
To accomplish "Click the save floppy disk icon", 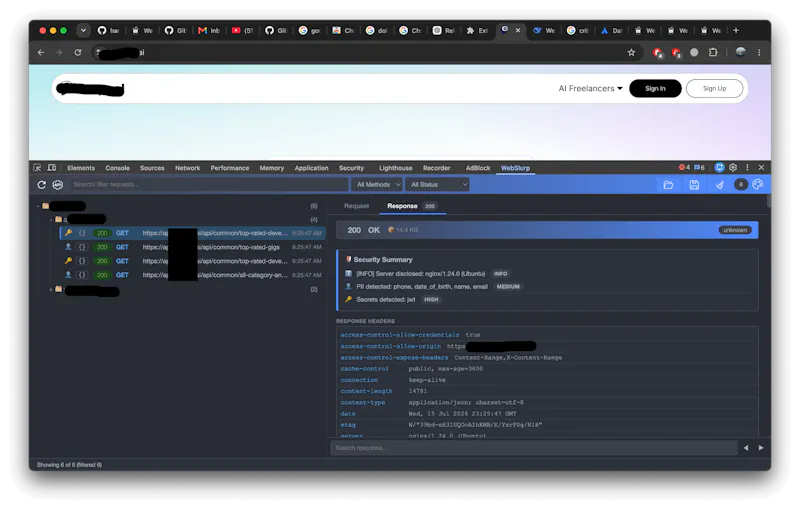I will coord(694,185).
